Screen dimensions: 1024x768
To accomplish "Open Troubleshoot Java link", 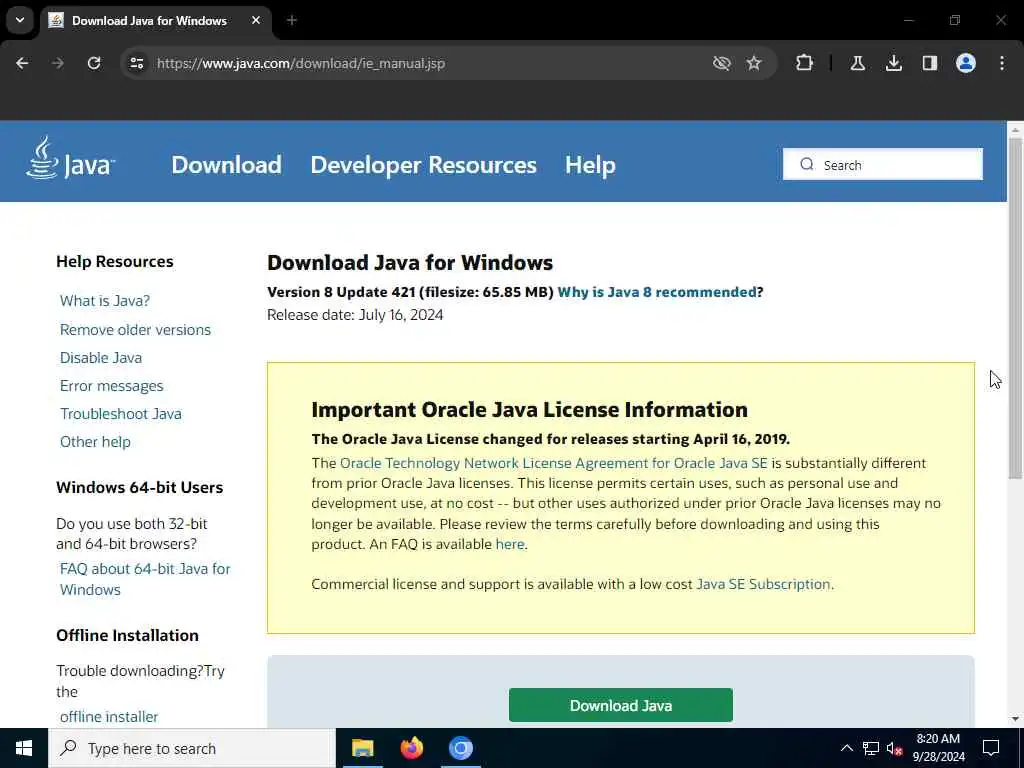I will (x=121, y=414).
